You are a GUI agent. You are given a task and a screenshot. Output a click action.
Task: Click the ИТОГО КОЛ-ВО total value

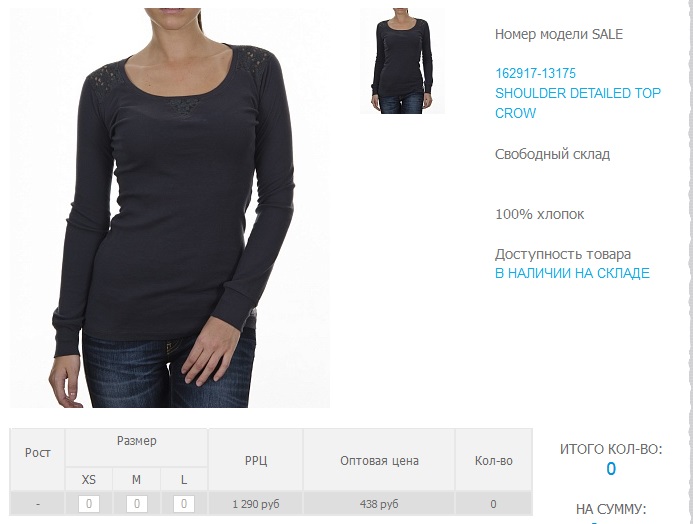click(x=611, y=468)
